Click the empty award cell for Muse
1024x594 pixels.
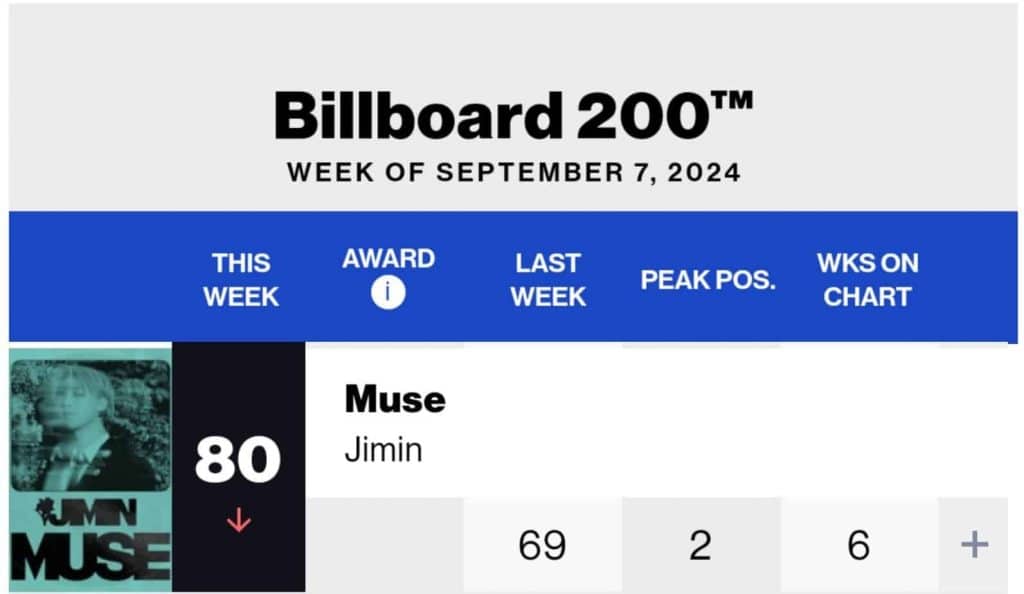[x=385, y=545]
